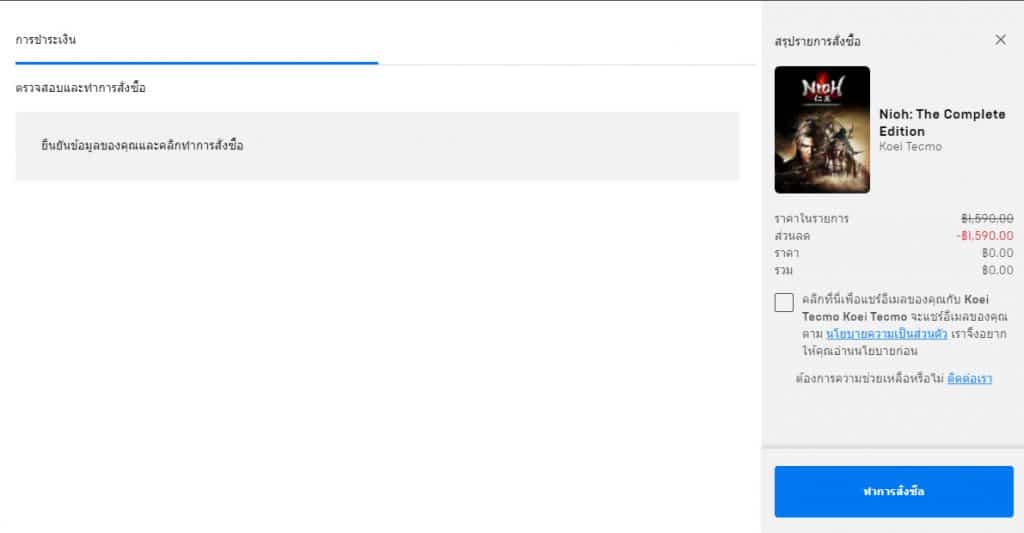
Task: Click the red -฿1,590.00 discount amount
Action: [x=985, y=236]
